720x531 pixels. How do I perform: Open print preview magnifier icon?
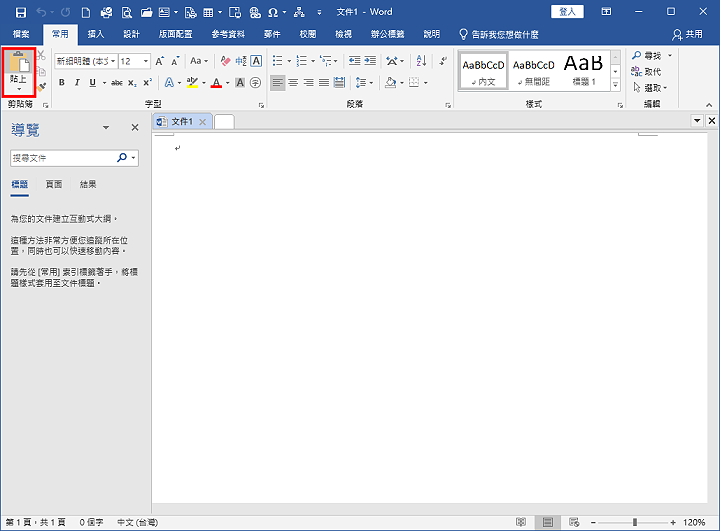(127, 12)
